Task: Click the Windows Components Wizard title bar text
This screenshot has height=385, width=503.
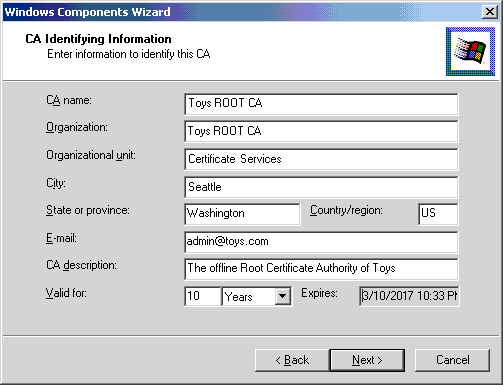Action: click(x=87, y=12)
